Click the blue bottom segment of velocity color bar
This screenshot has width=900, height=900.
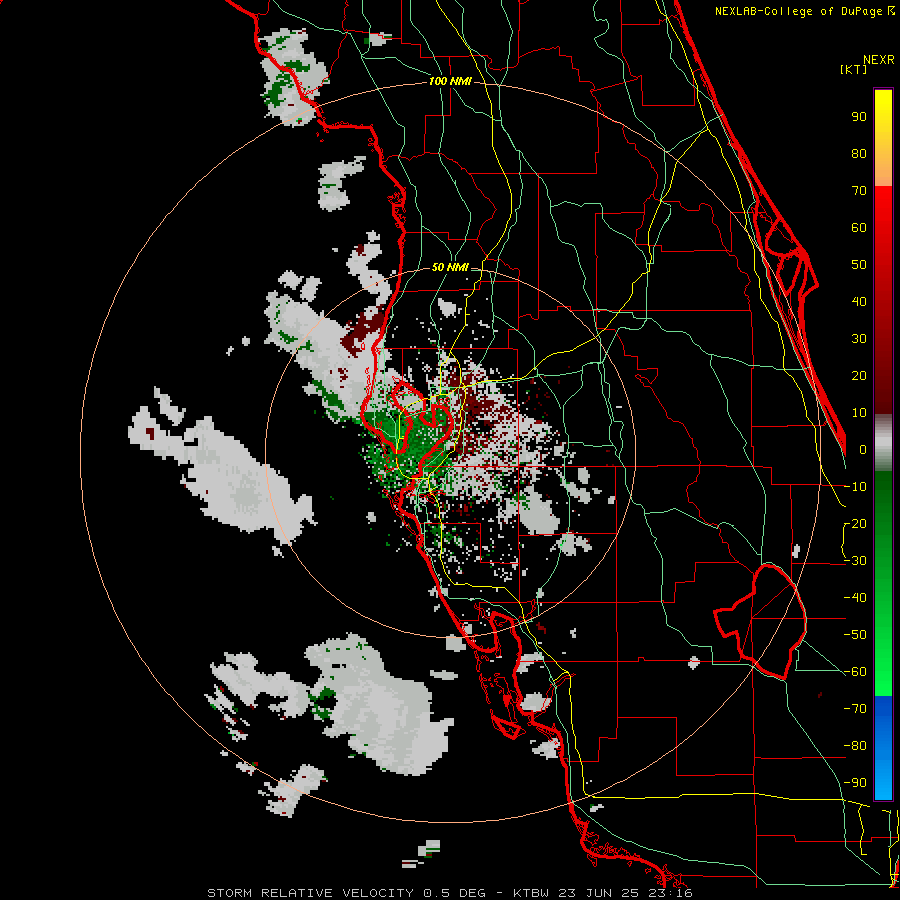coord(883,747)
